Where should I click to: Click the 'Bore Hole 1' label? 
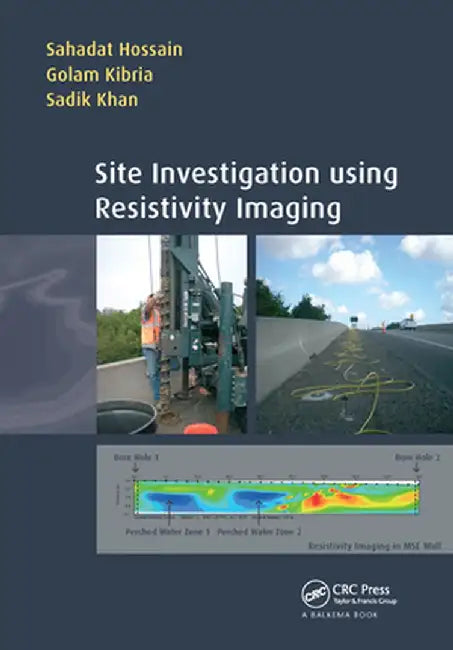click(x=136, y=458)
